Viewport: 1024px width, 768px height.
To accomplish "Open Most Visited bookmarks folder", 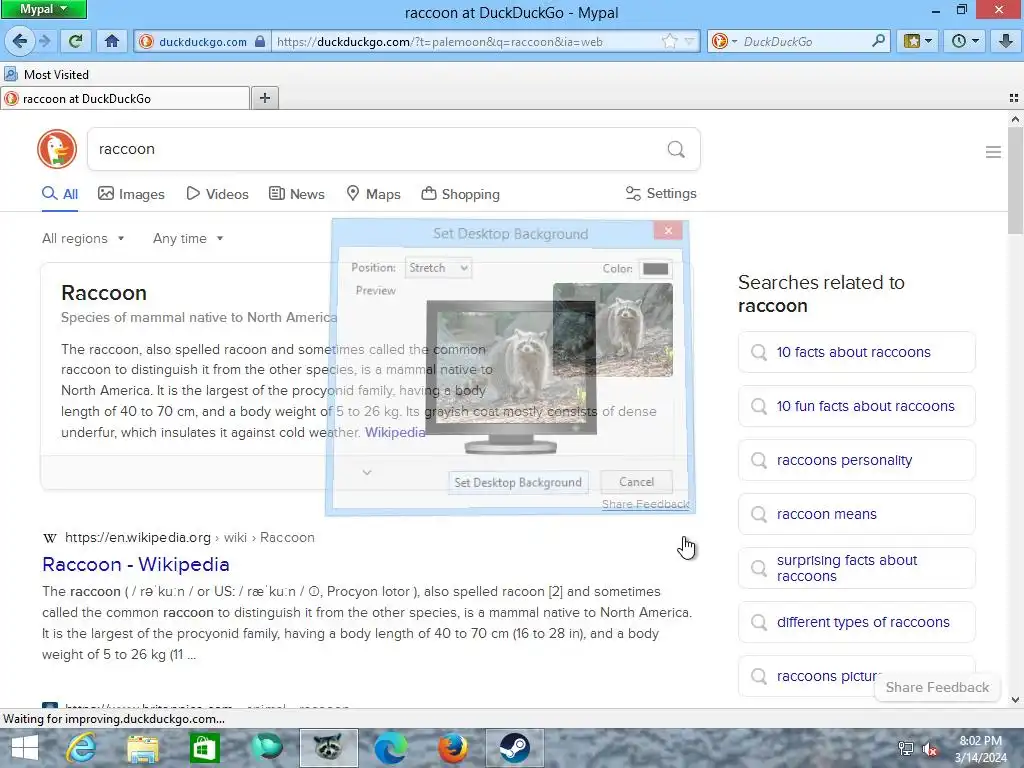I will (x=46, y=74).
